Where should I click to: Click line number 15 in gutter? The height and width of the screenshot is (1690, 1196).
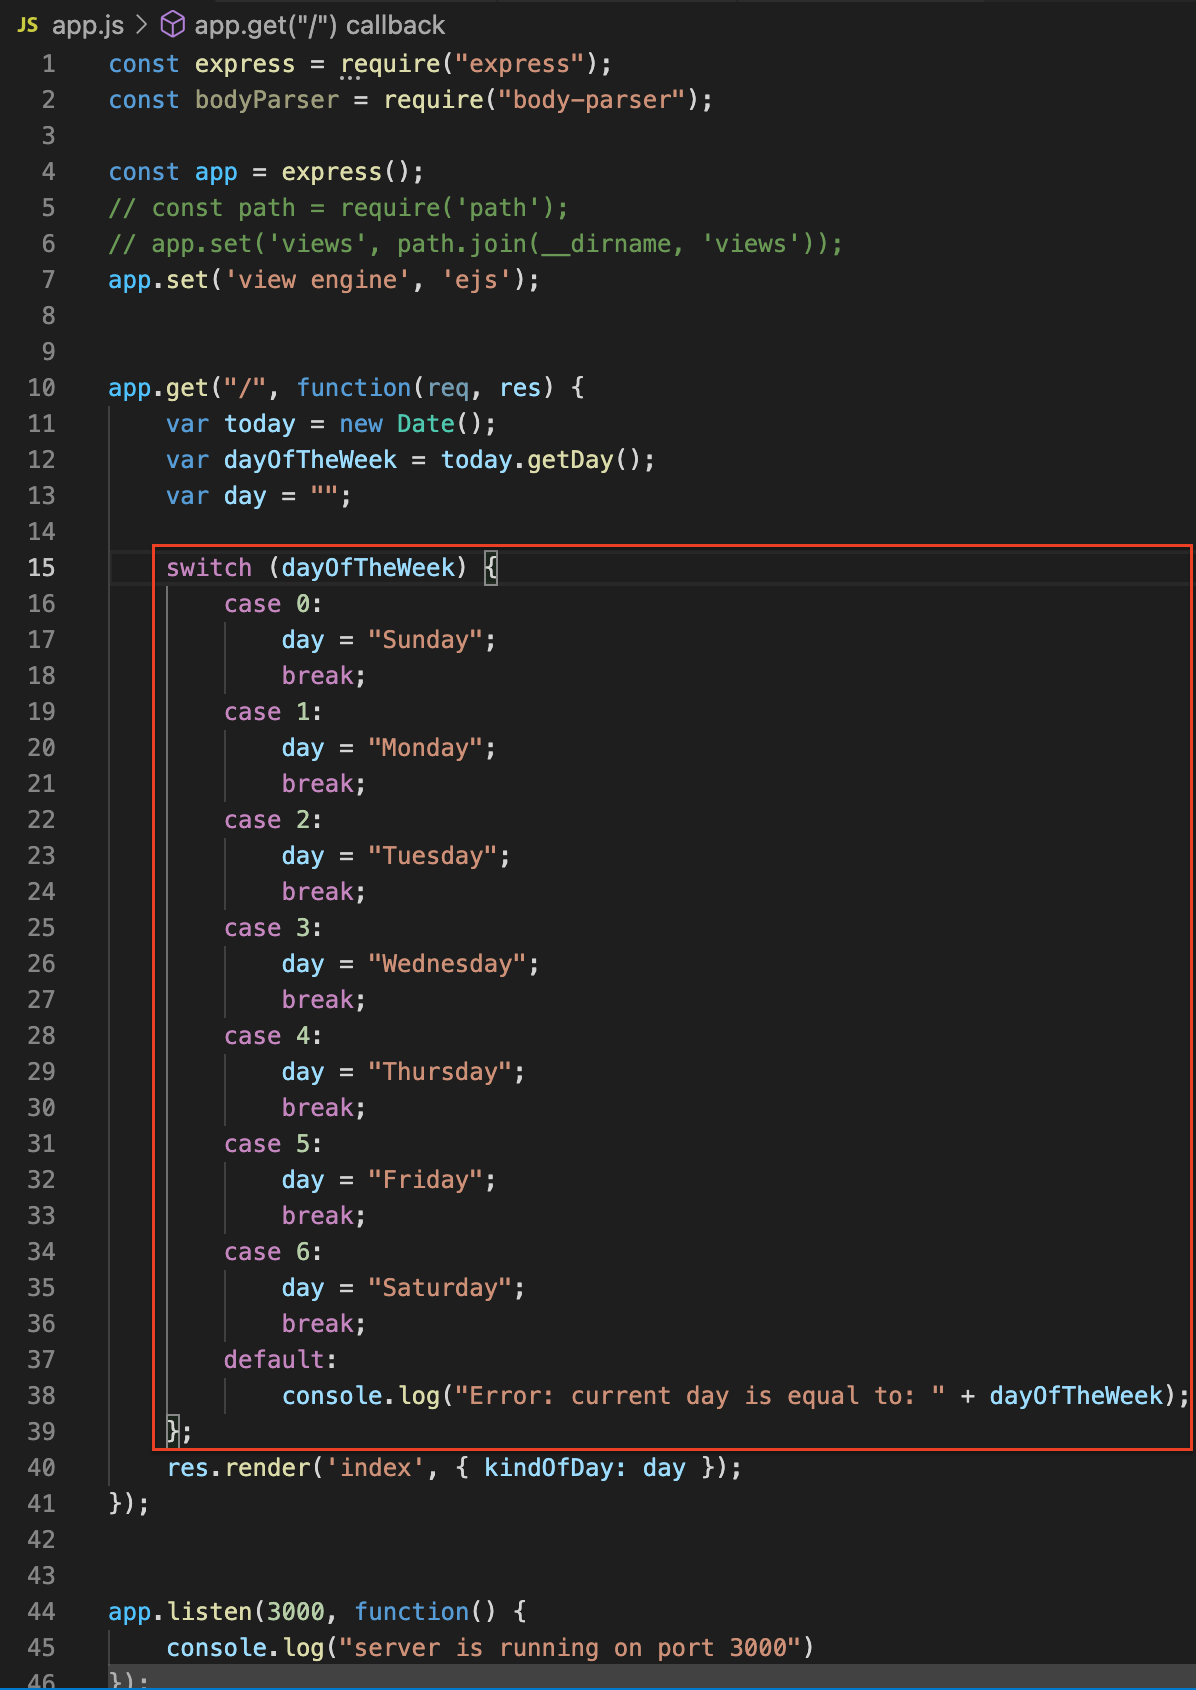click(x=41, y=568)
